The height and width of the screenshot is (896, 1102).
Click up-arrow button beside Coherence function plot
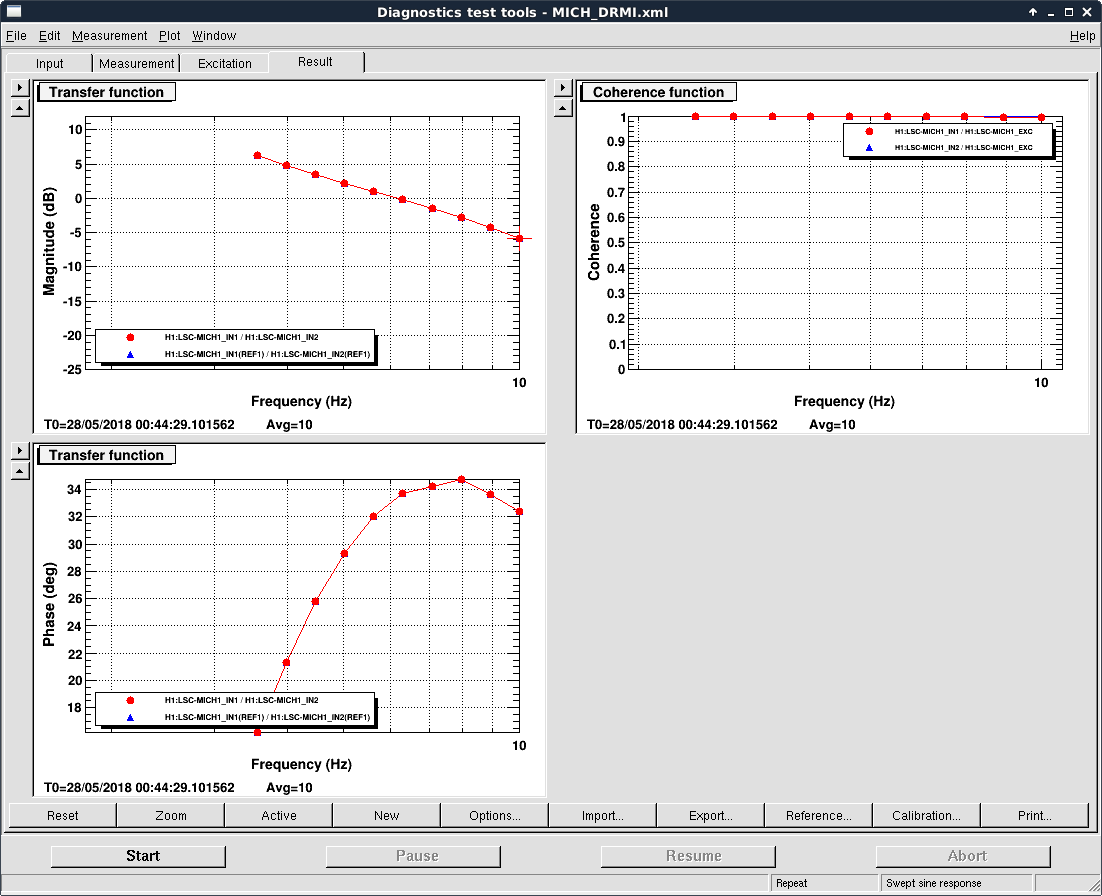coord(563,108)
